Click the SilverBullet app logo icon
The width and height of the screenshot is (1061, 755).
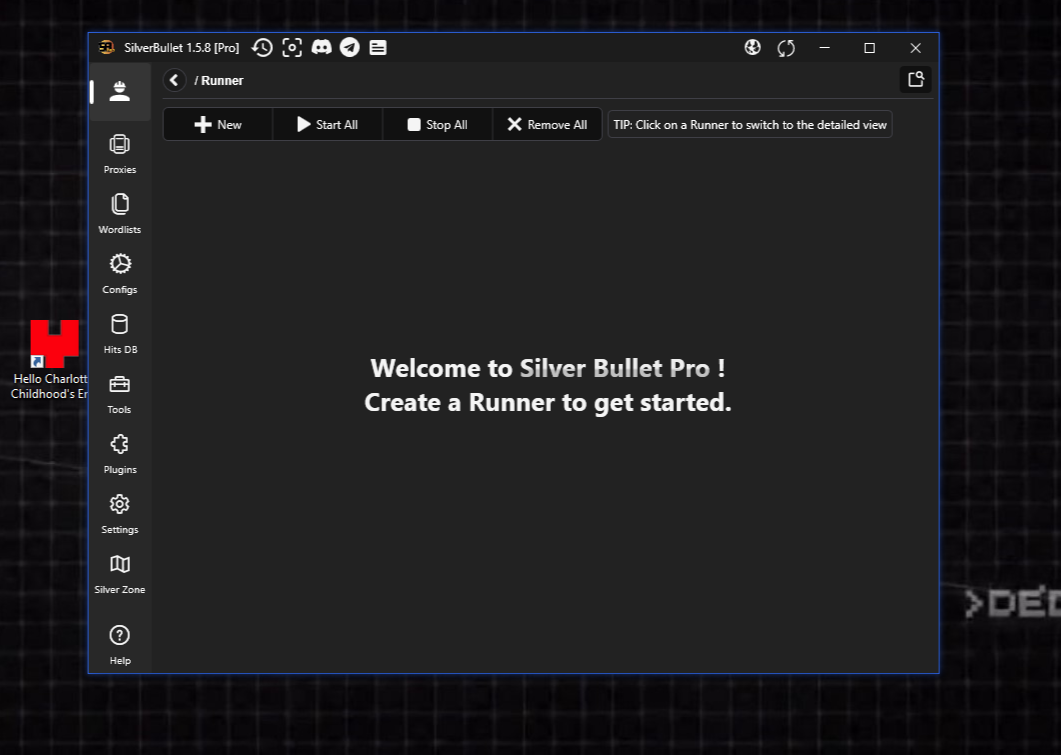(x=106, y=47)
